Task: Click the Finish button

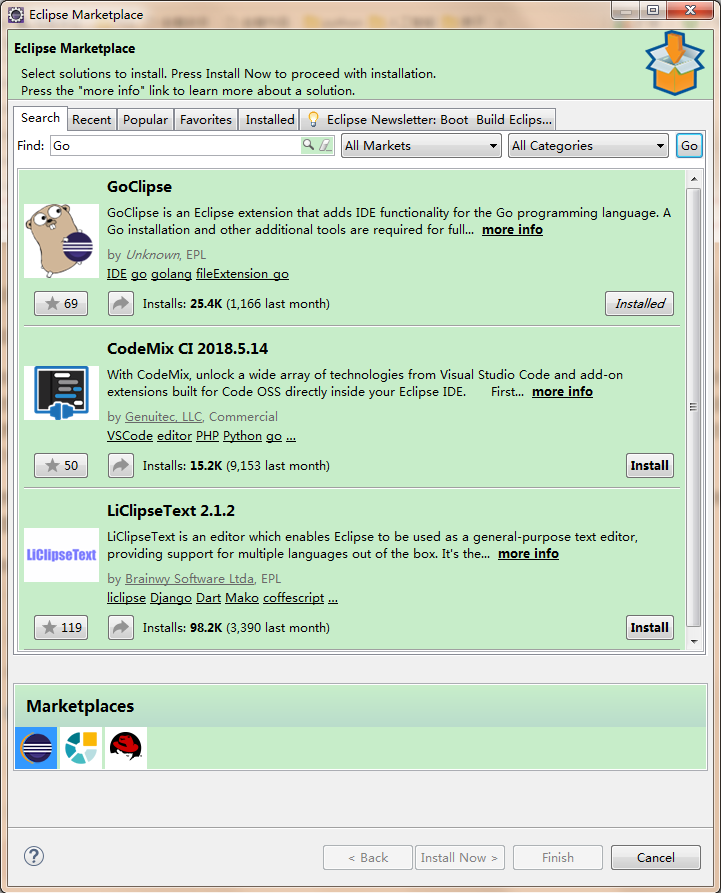Action: click(558, 858)
